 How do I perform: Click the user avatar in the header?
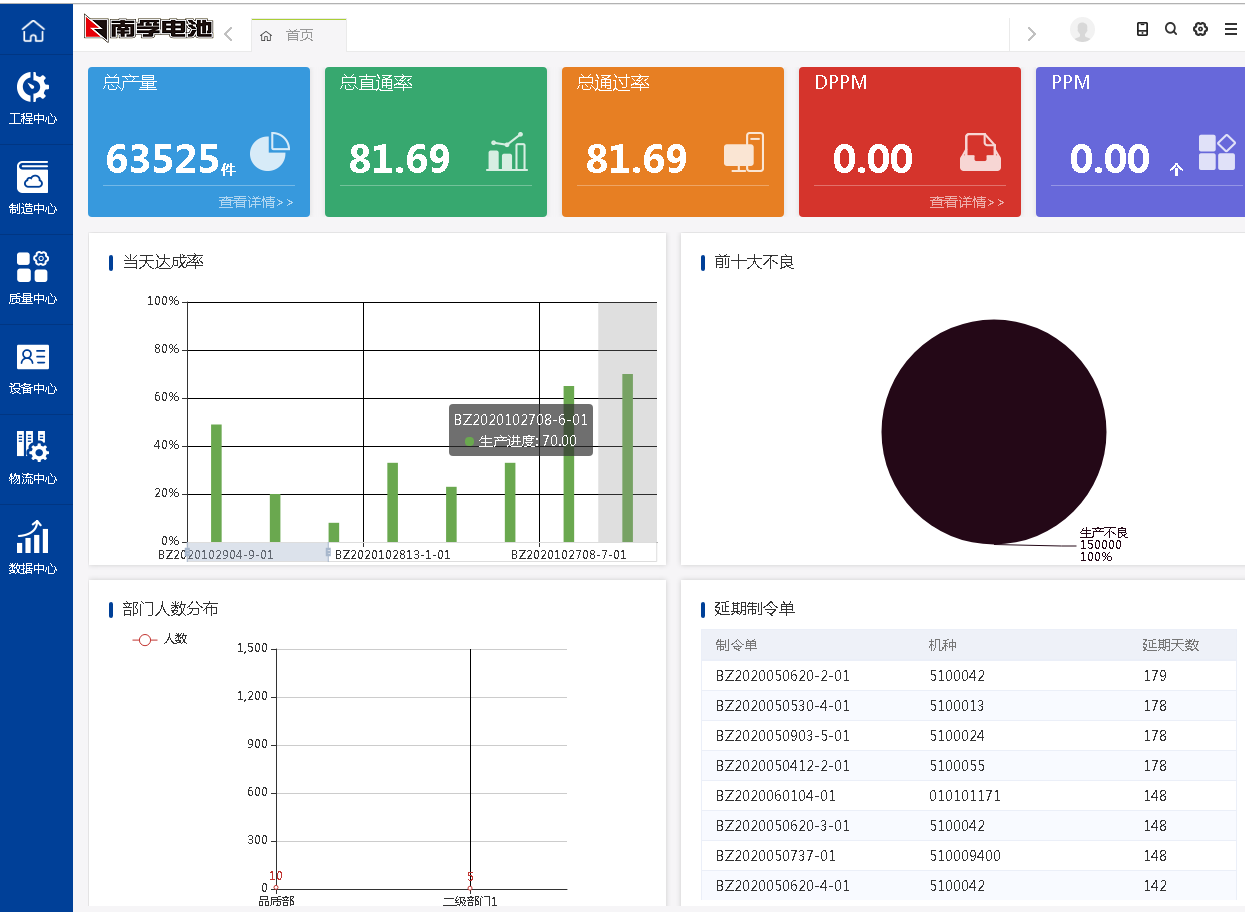click(x=1082, y=29)
